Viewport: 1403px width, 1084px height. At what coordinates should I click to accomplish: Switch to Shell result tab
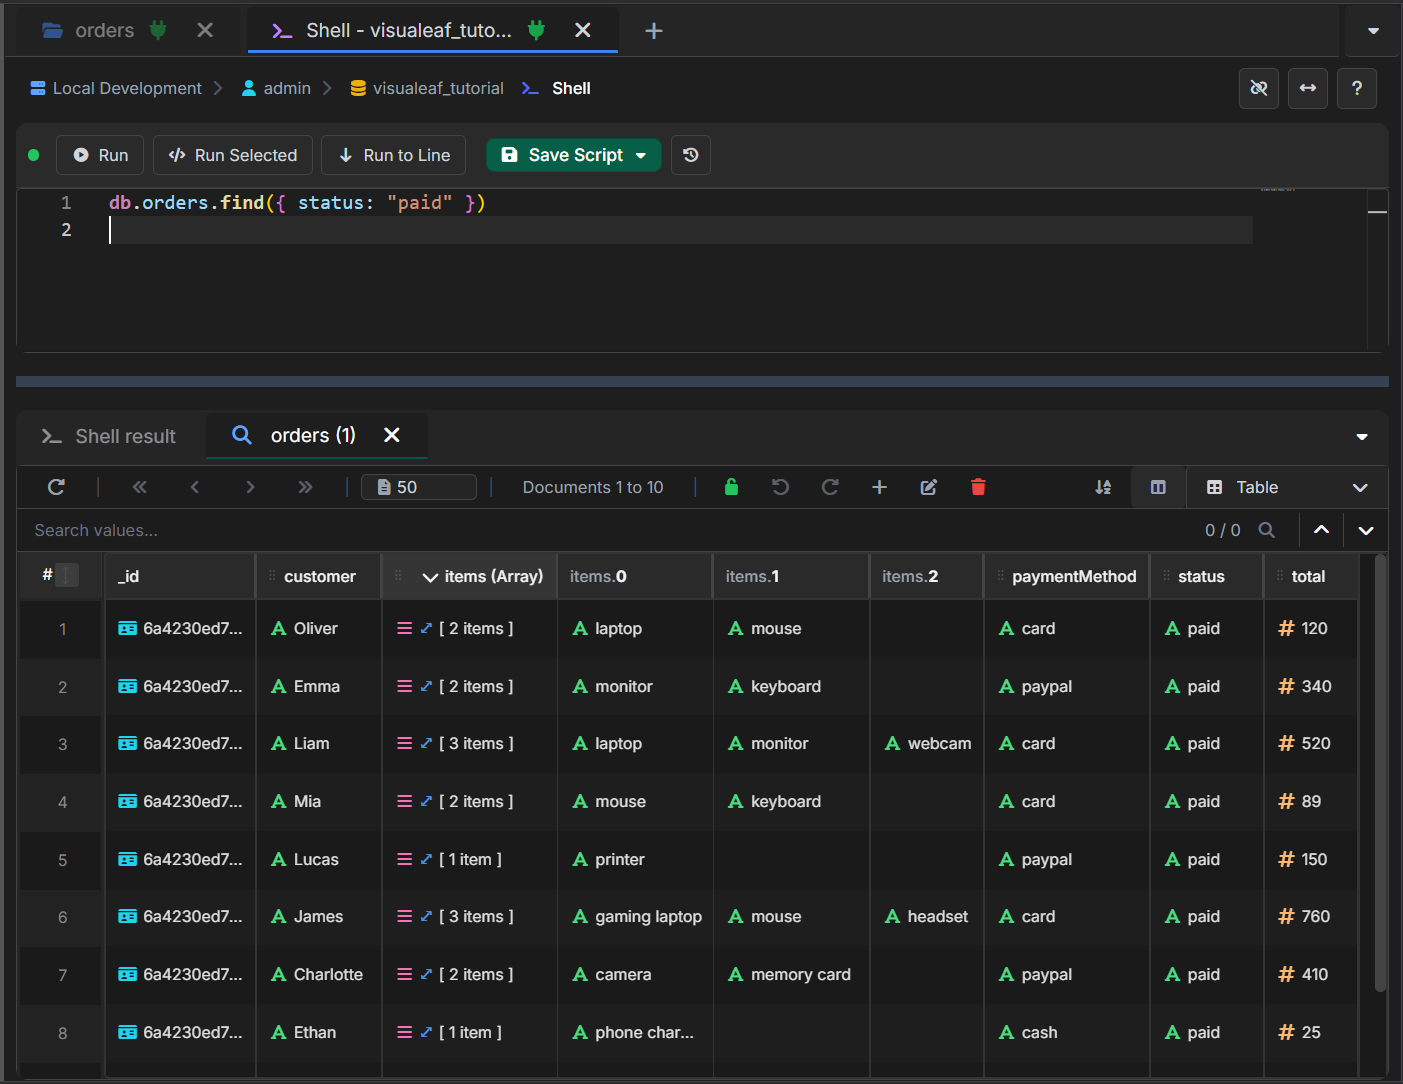[109, 436]
